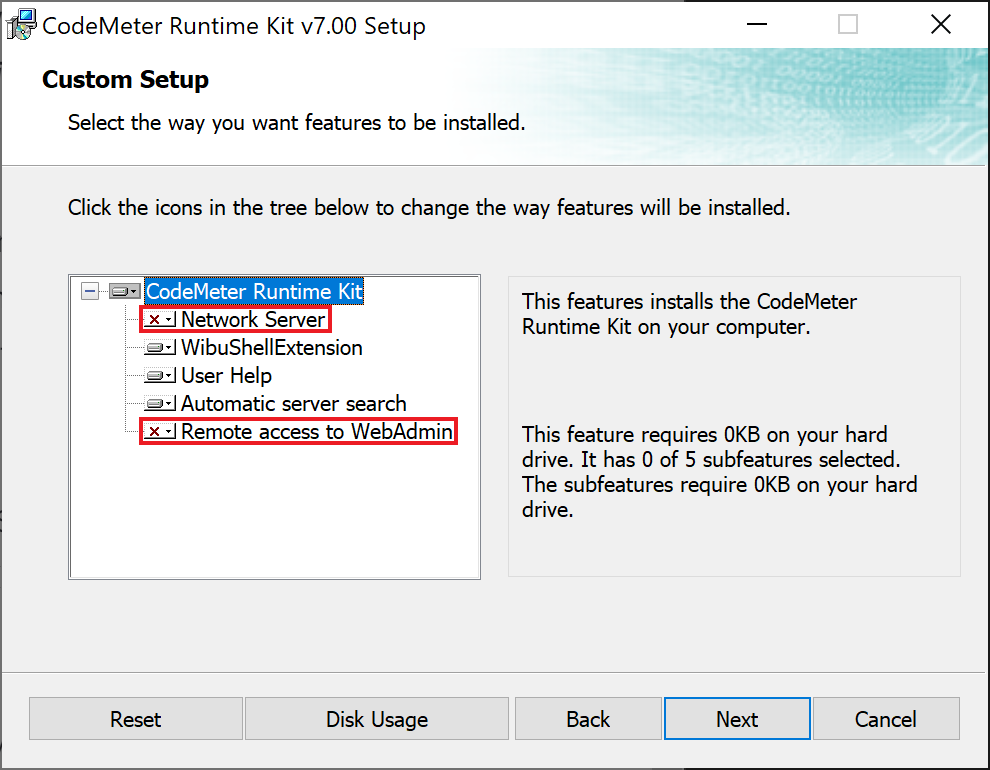Viewport: 990px width, 770px height.
Task: Select the User Help feature label
Action: pos(226,376)
